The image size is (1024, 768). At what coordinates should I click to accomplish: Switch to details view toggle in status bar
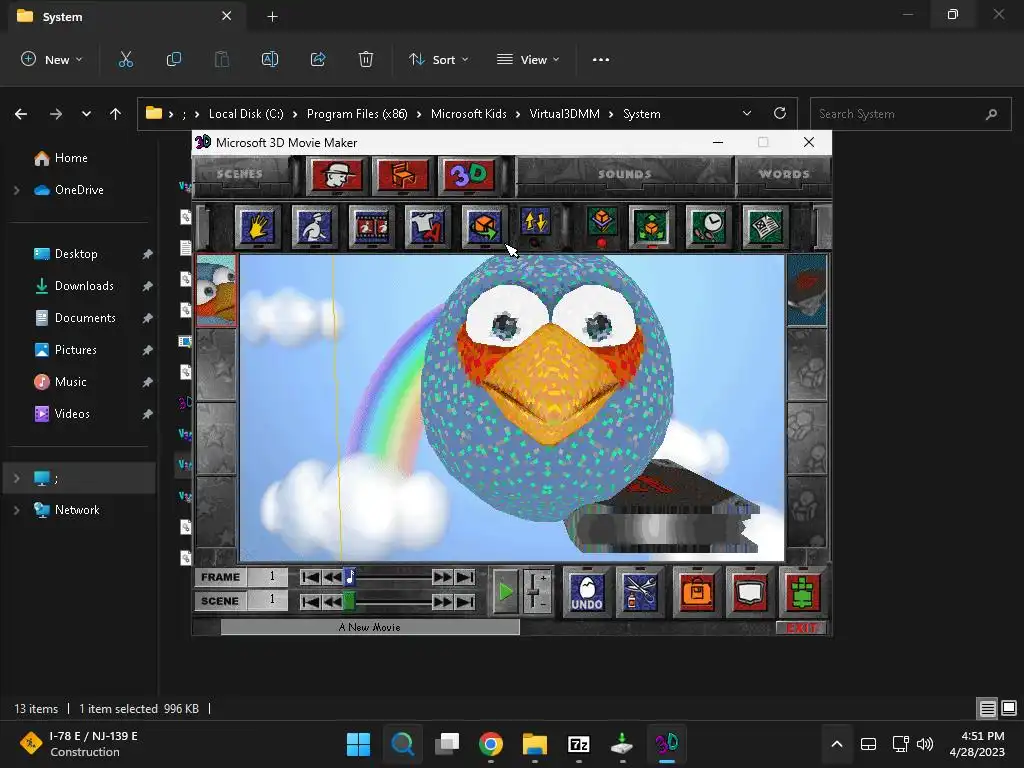[987, 708]
